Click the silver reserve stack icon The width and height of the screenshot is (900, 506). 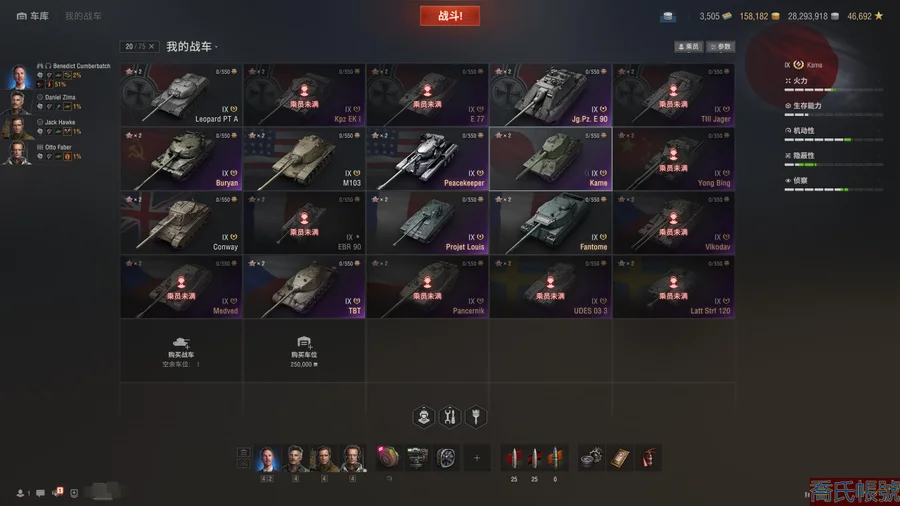point(668,16)
